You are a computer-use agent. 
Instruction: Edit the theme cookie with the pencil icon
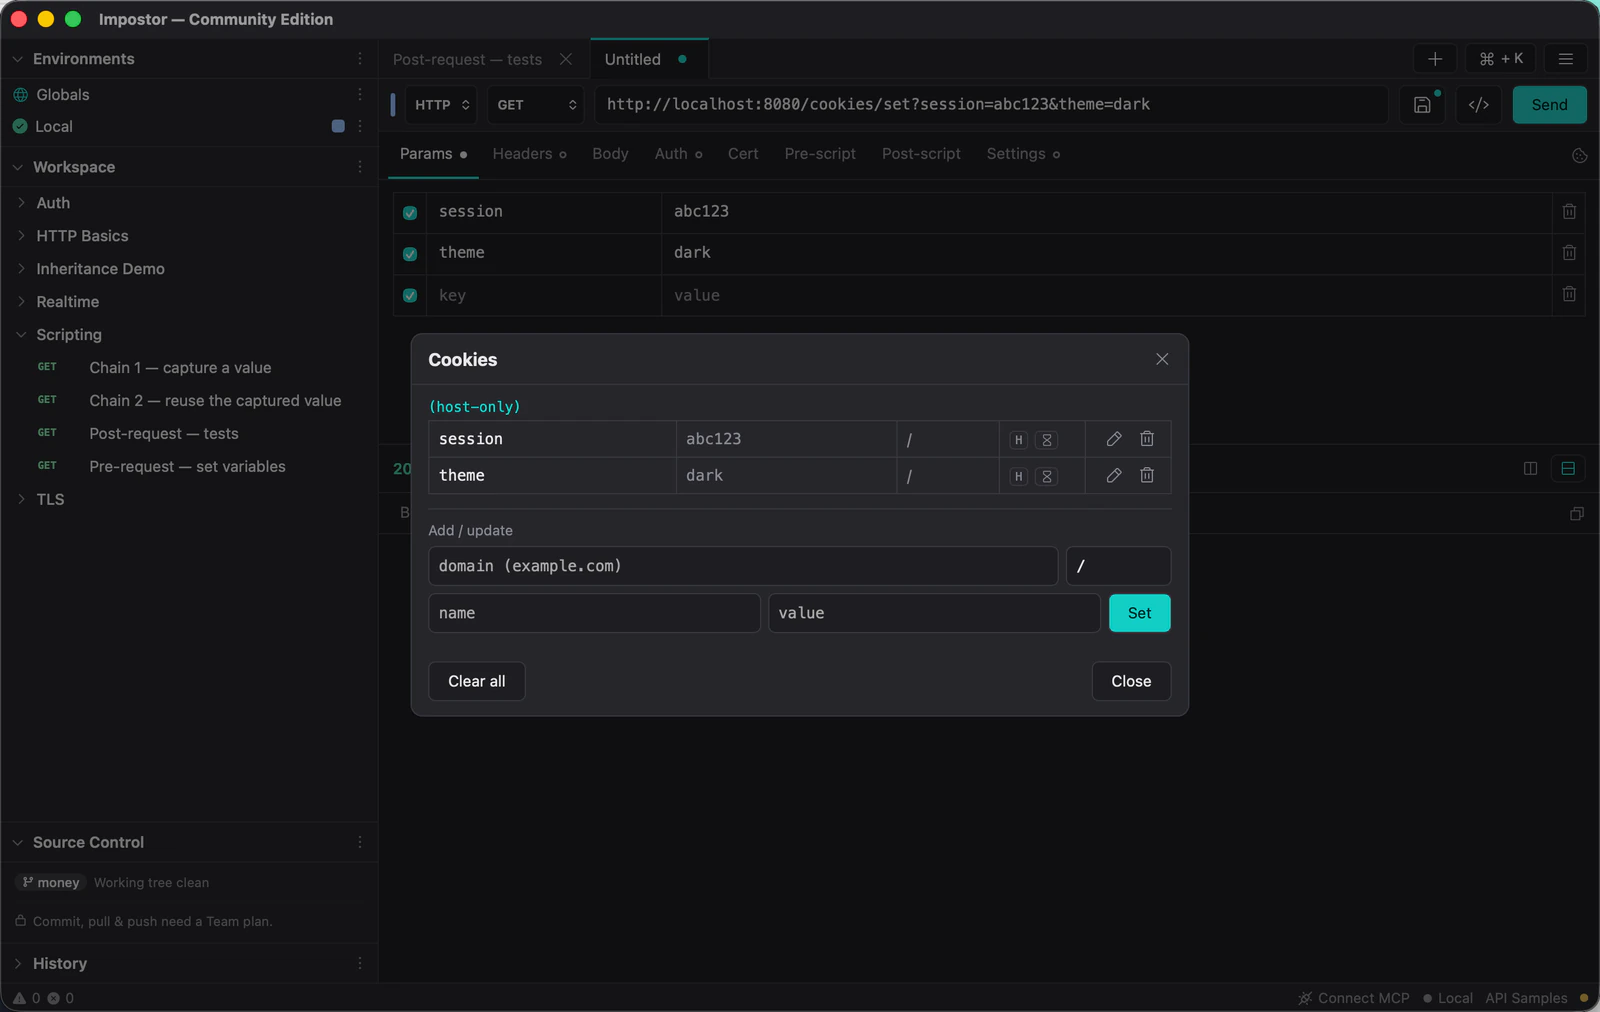(1114, 476)
